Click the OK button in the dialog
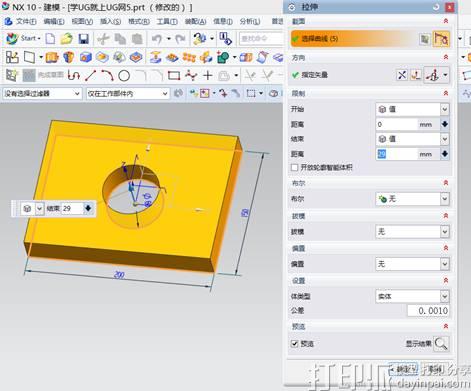The image size is (471, 391). click(x=403, y=369)
